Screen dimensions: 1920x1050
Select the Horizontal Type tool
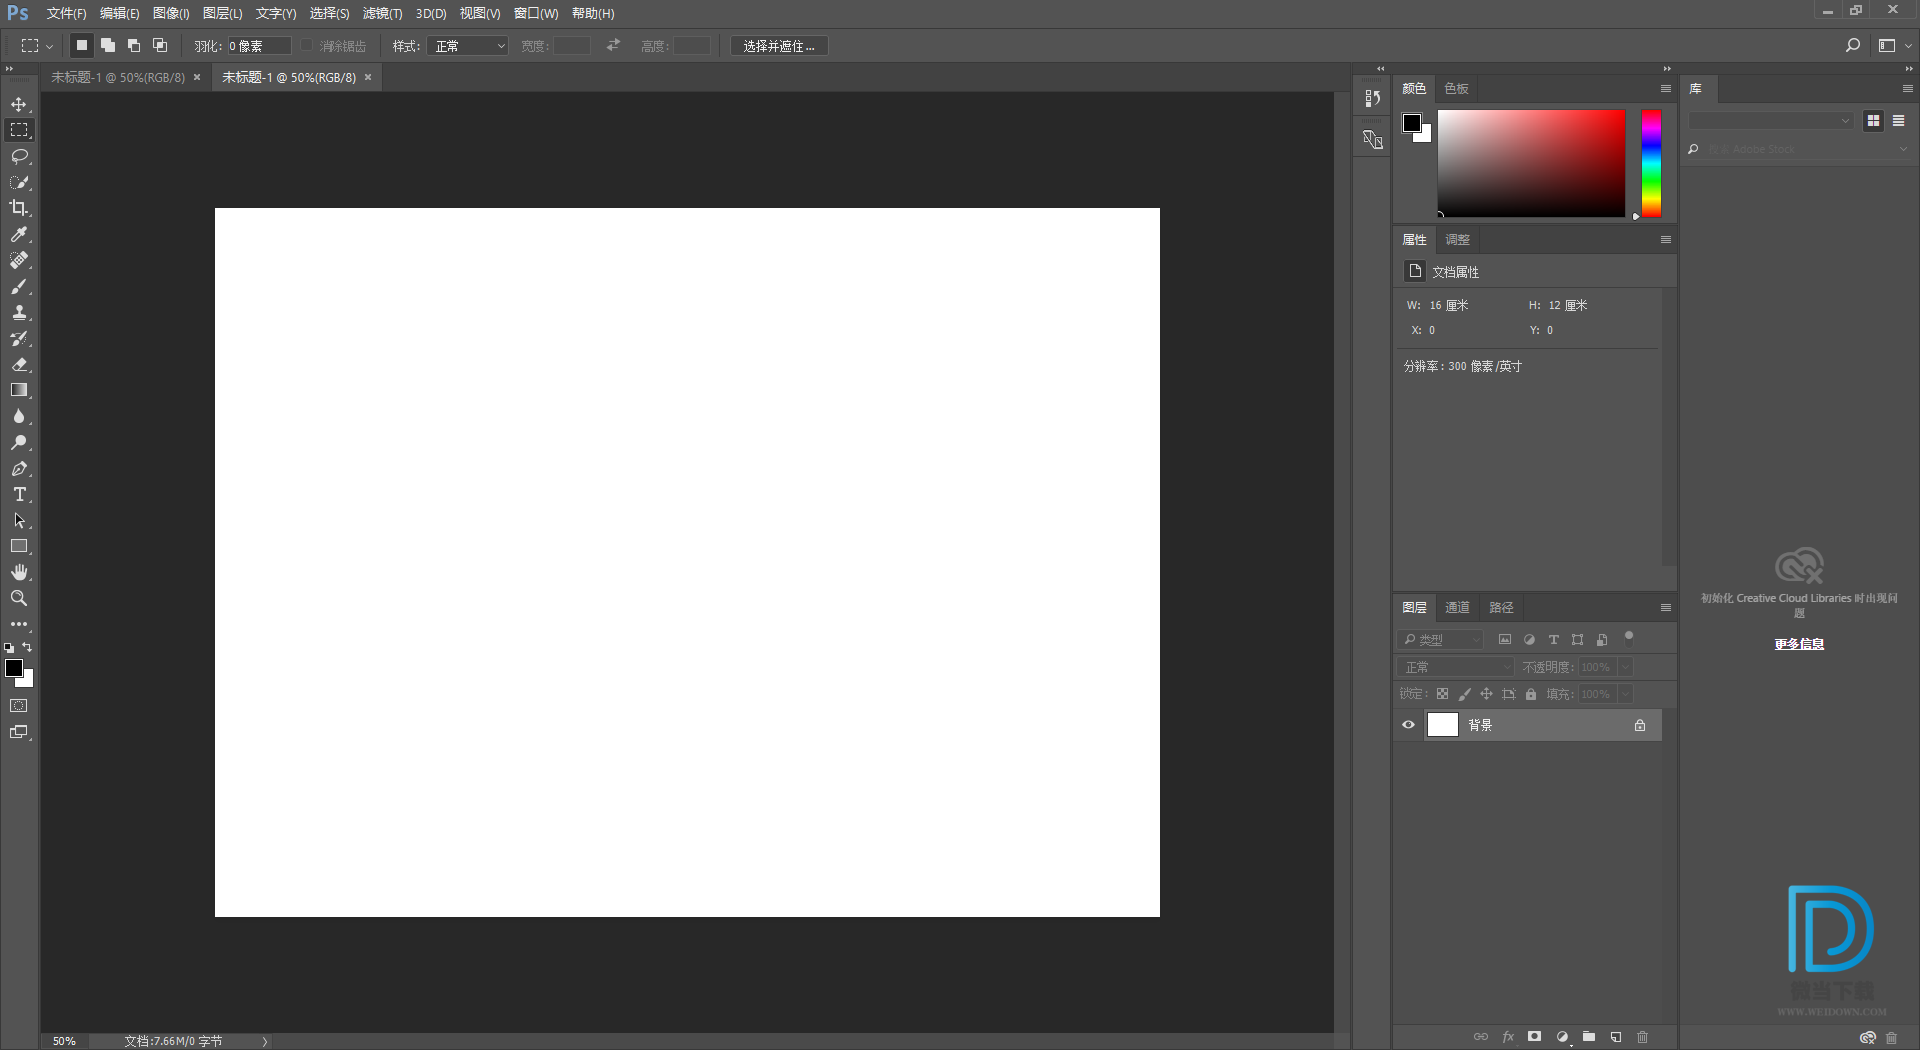[19, 494]
